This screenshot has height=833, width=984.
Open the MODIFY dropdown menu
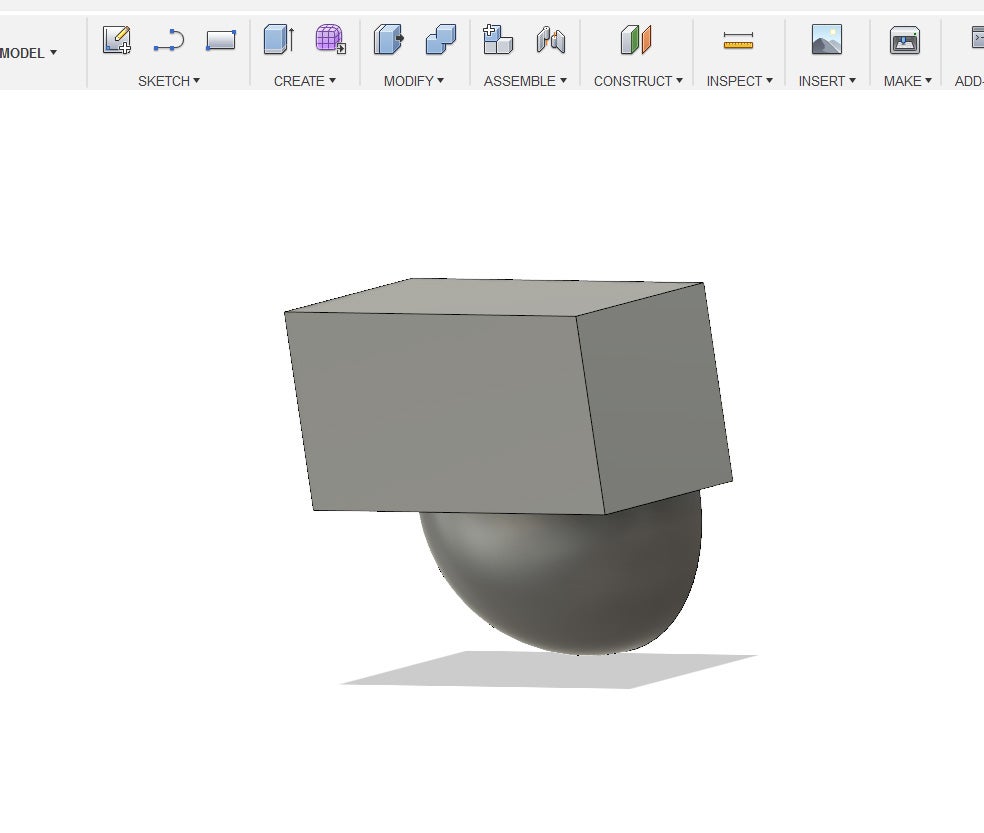coord(414,81)
